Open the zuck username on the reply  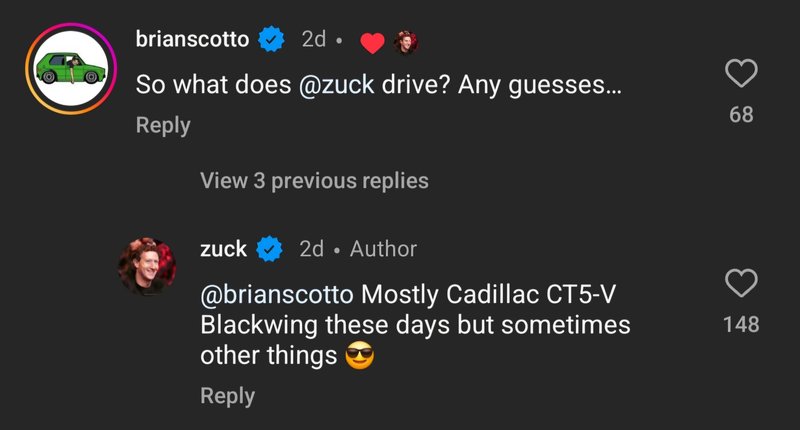[x=223, y=249]
